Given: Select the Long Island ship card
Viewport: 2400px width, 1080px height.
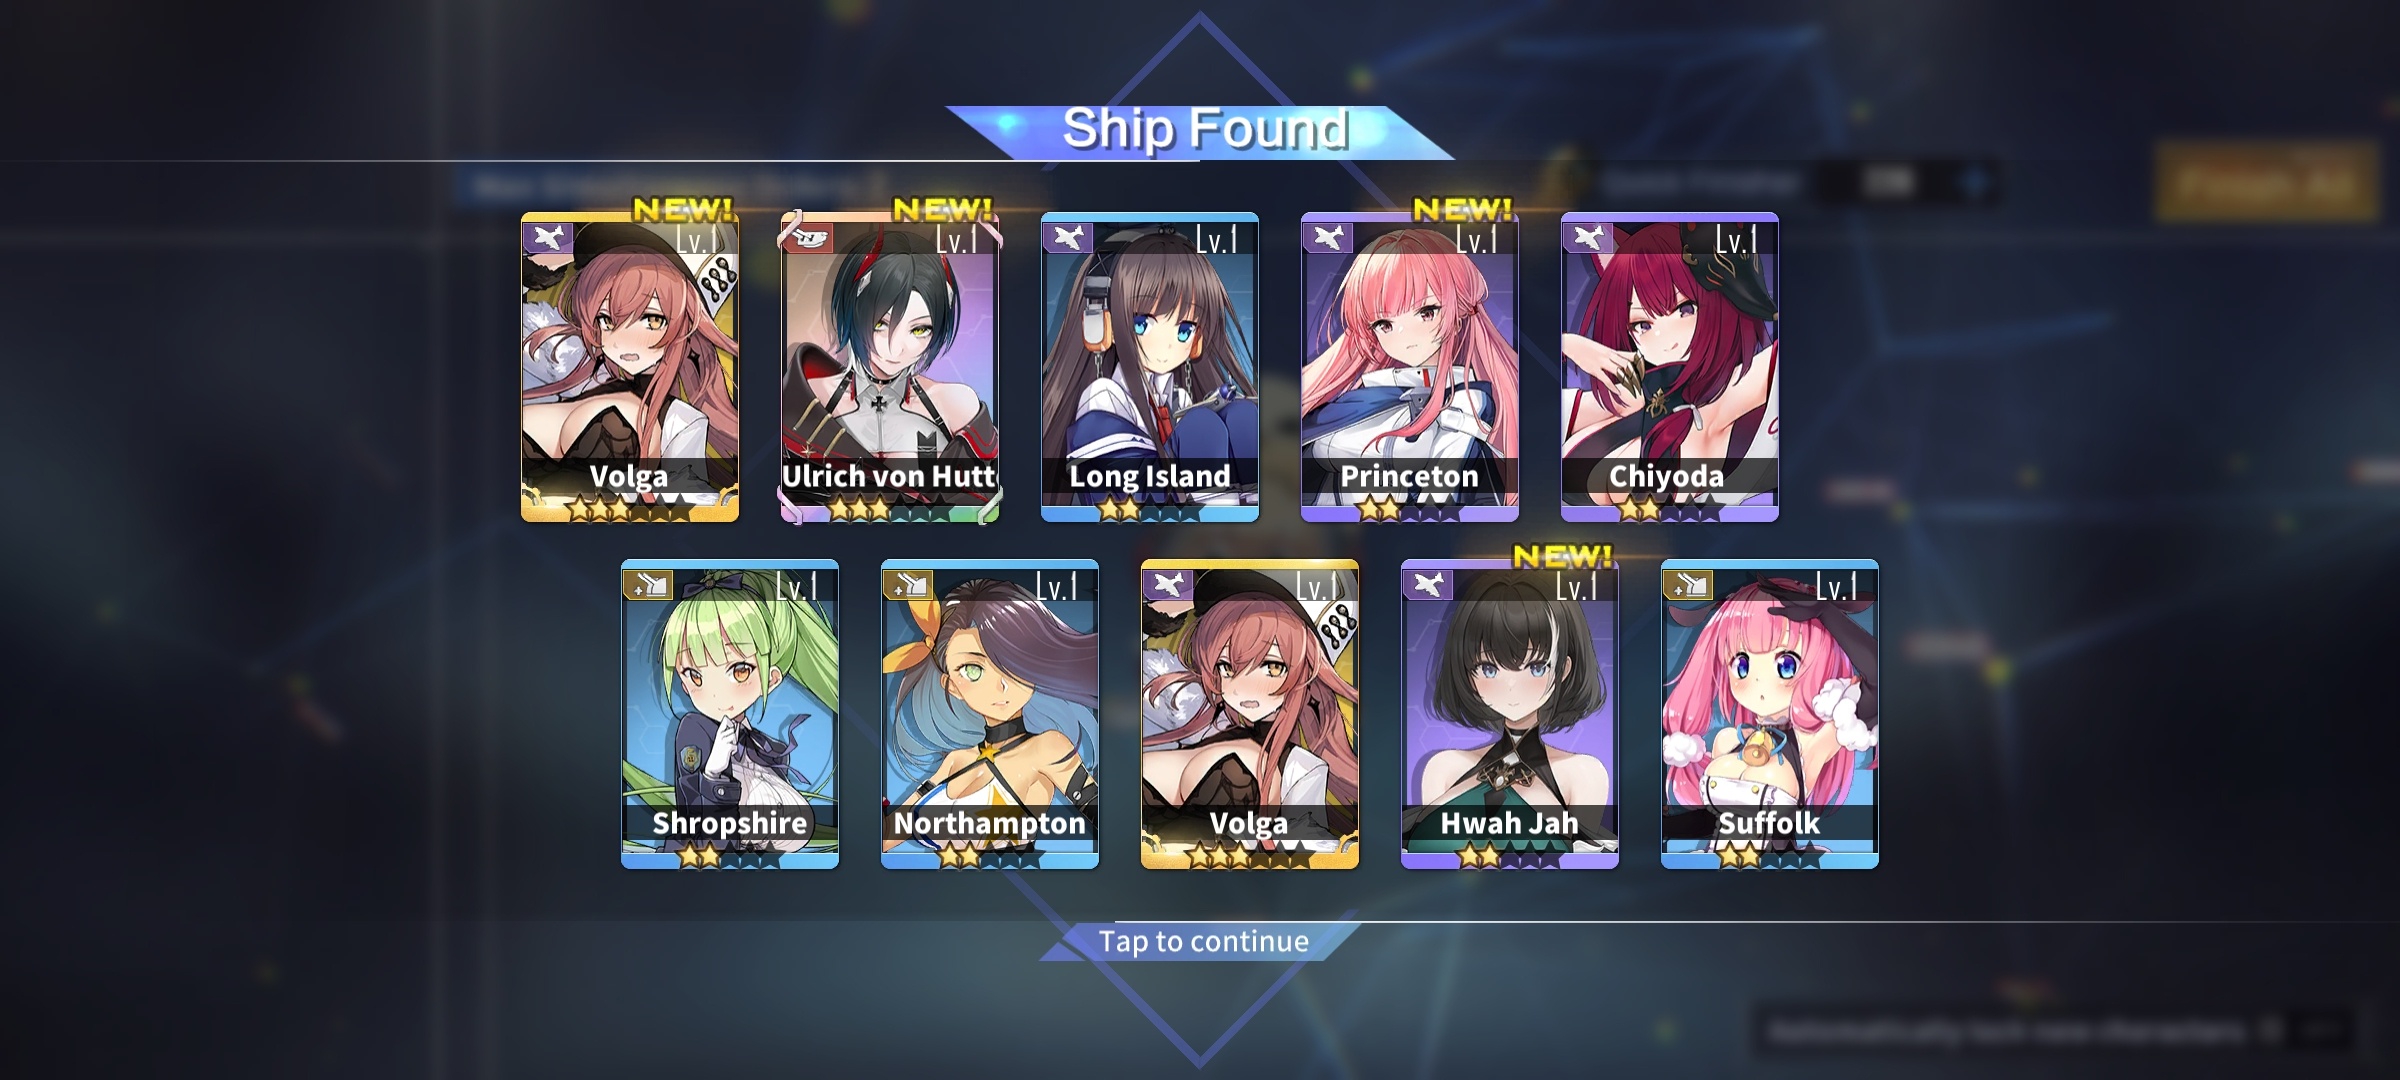Looking at the screenshot, I should point(1150,367).
